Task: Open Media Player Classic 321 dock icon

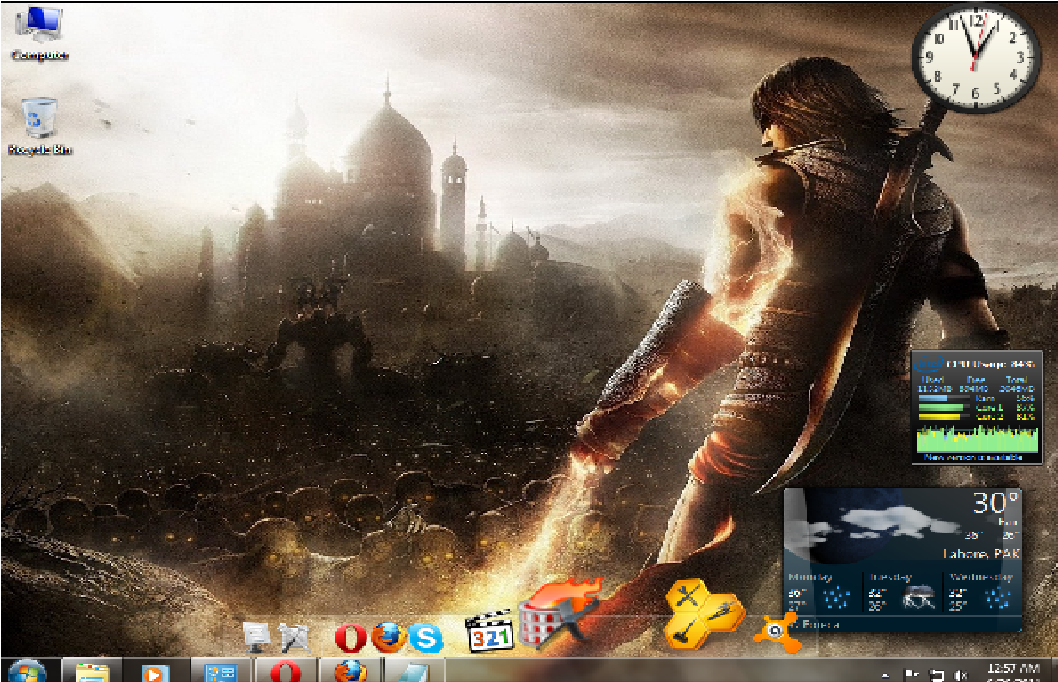Action: [x=489, y=631]
